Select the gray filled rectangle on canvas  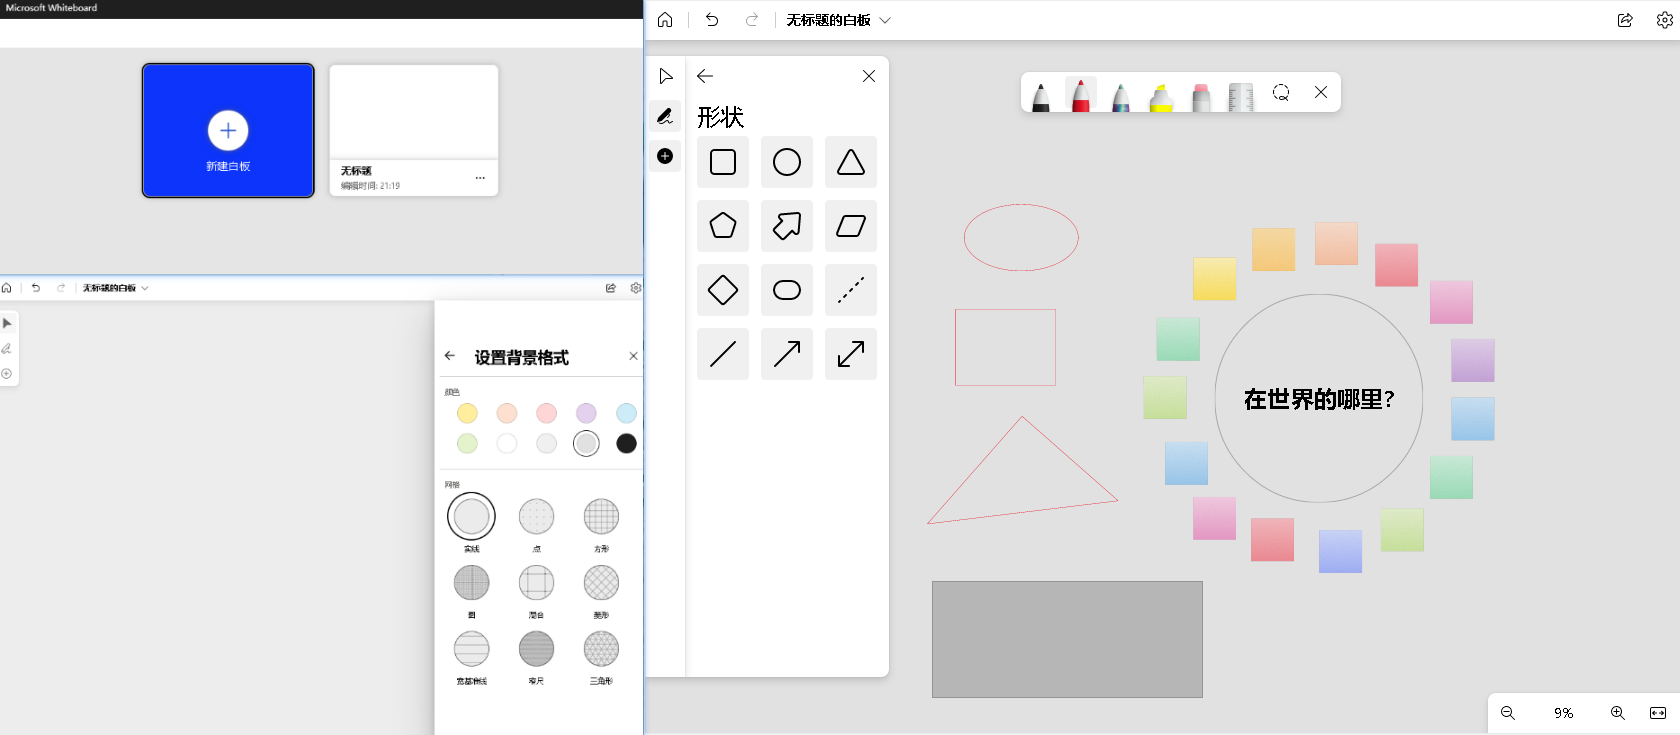click(1067, 639)
